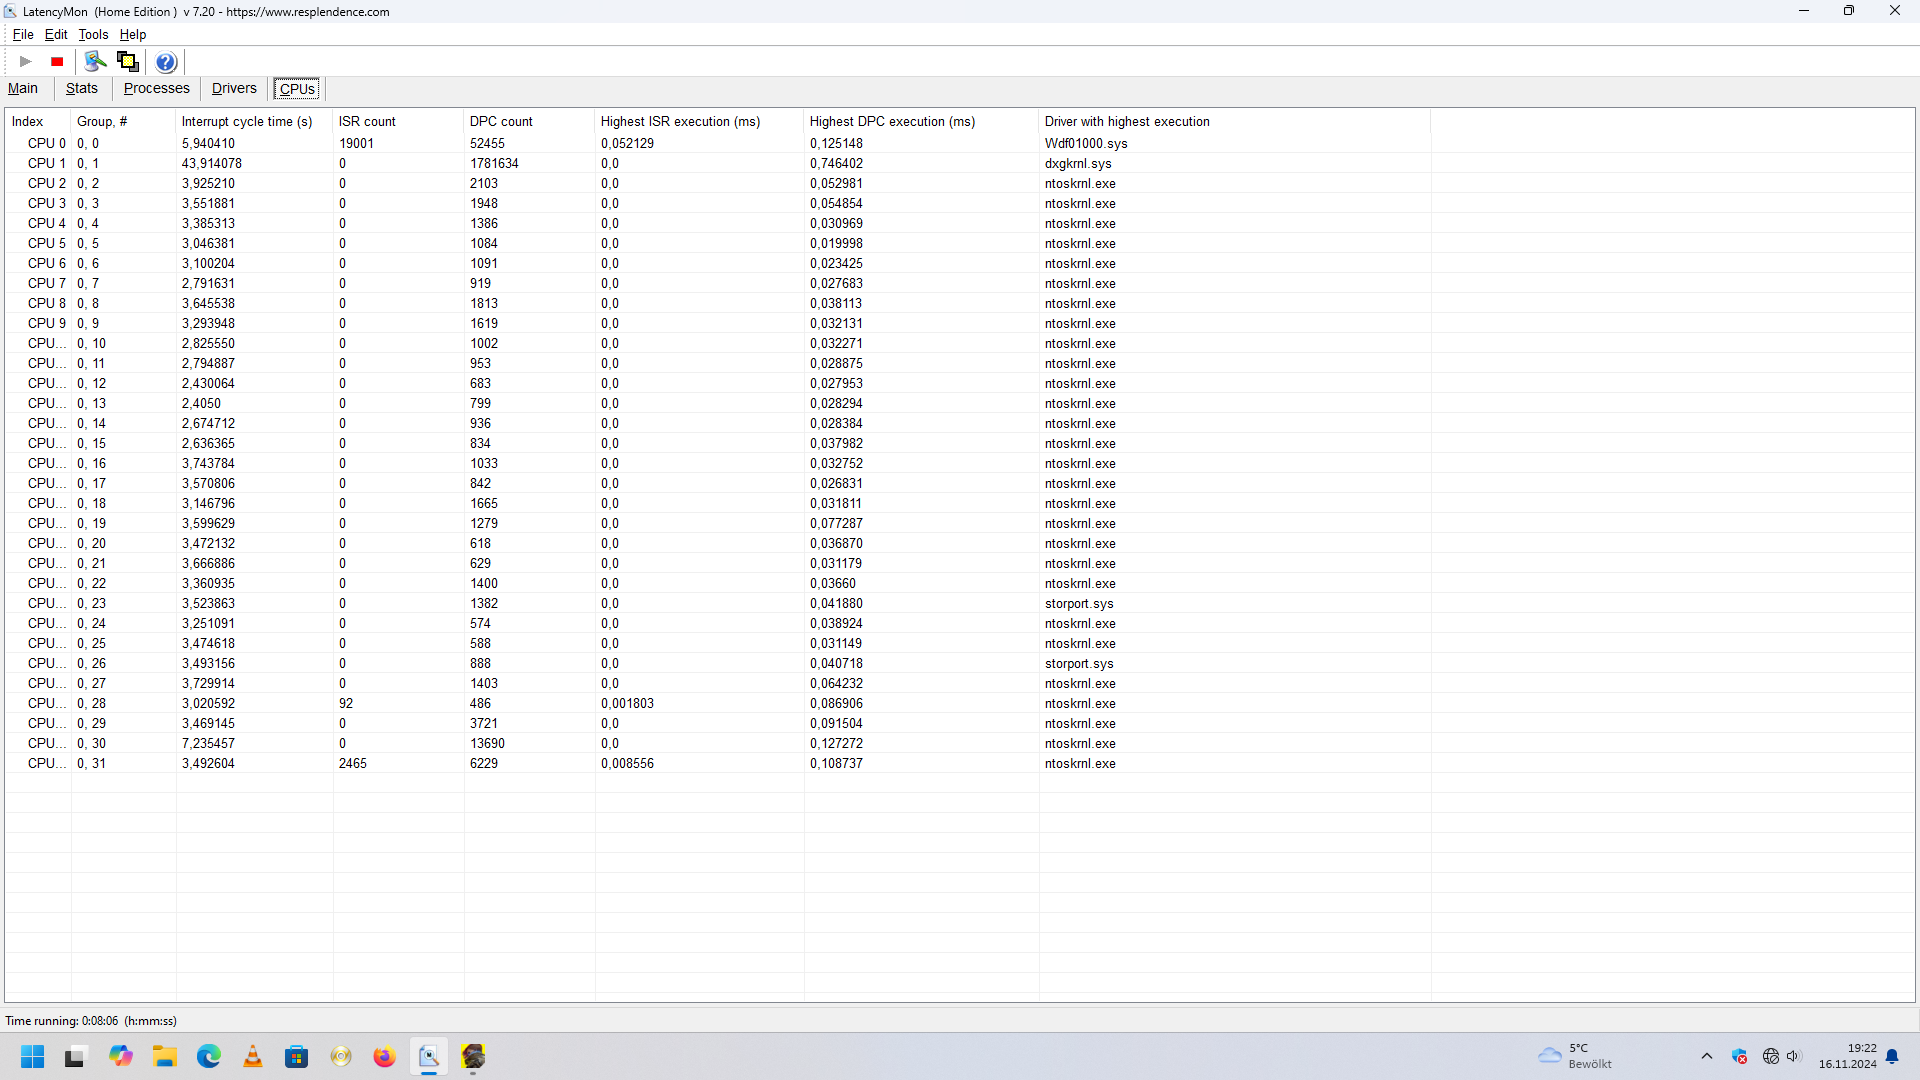Image resolution: width=1920 pixels, height=1080 pixels.
Task: Click the grey start monitor play button
Action: click(x=26, y=62)
